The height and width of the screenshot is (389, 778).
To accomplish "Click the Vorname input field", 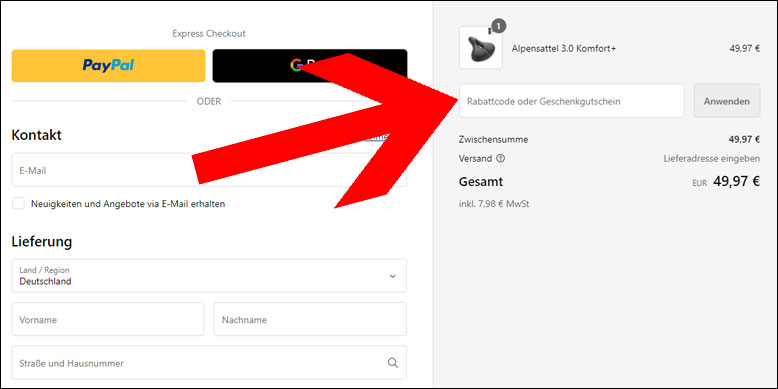I will pyautogui.click(x=108, y=319).
